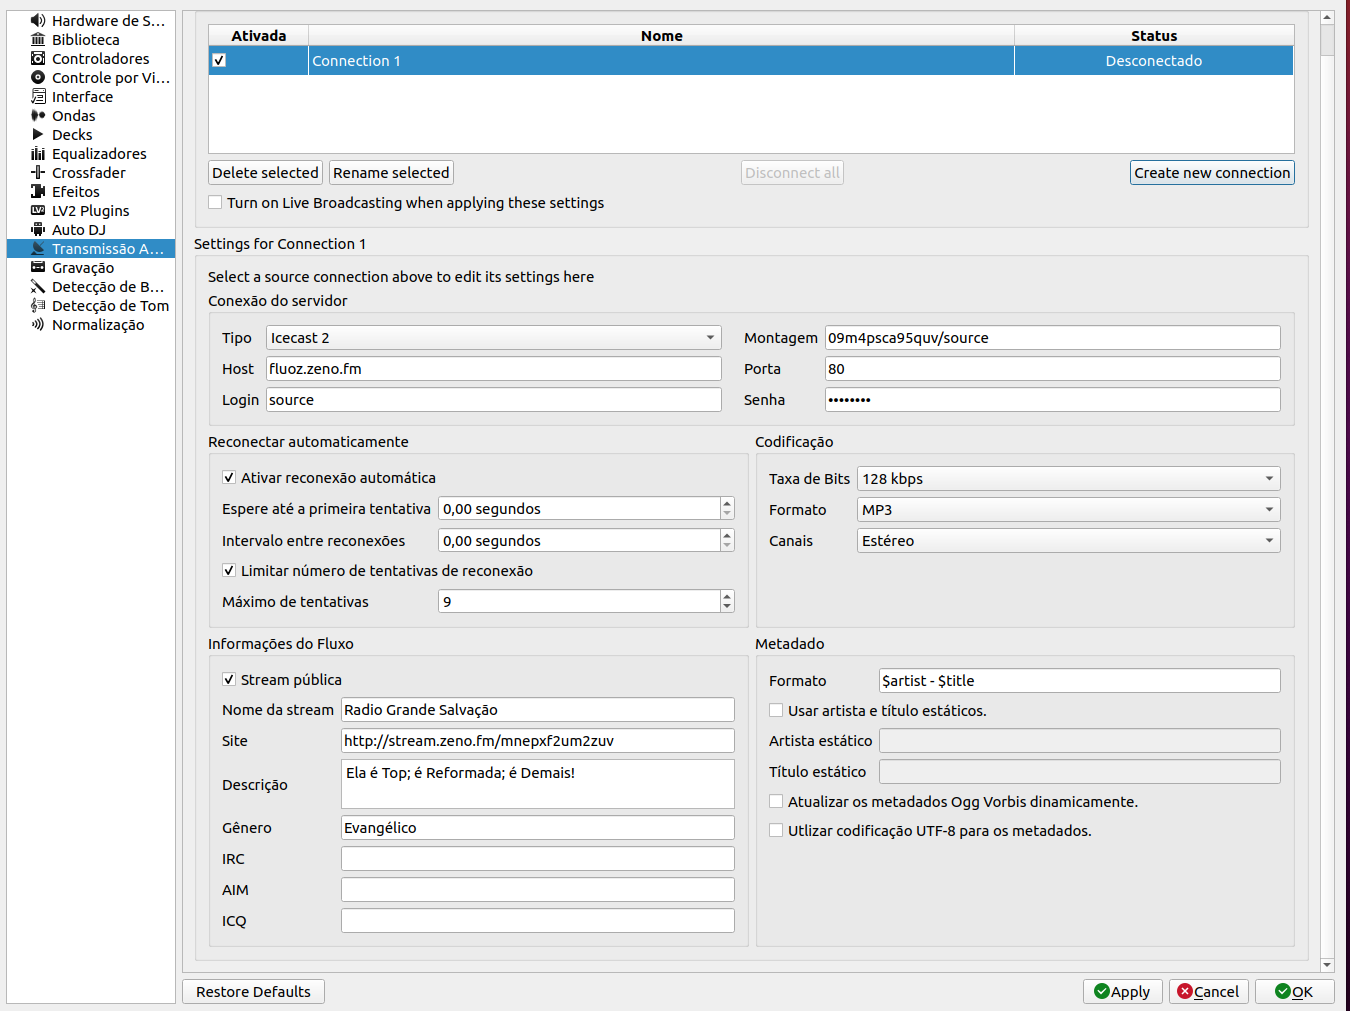
Task: Click the Montagem mount input field
Action: pyautogui.click(x=1053, y=338)
